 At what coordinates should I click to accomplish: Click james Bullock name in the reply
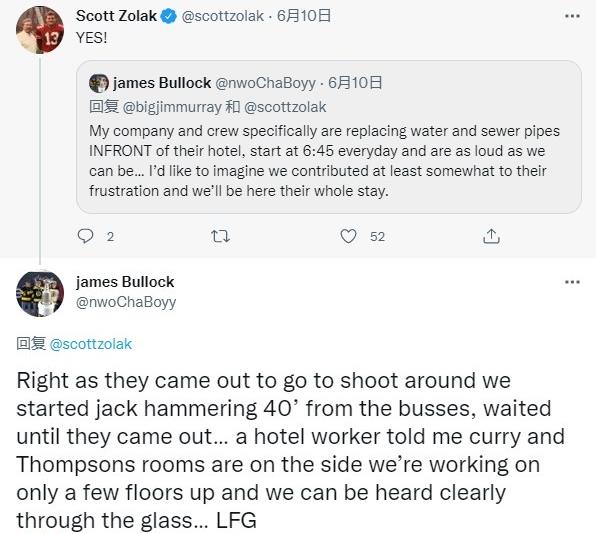tap(125, 282)
